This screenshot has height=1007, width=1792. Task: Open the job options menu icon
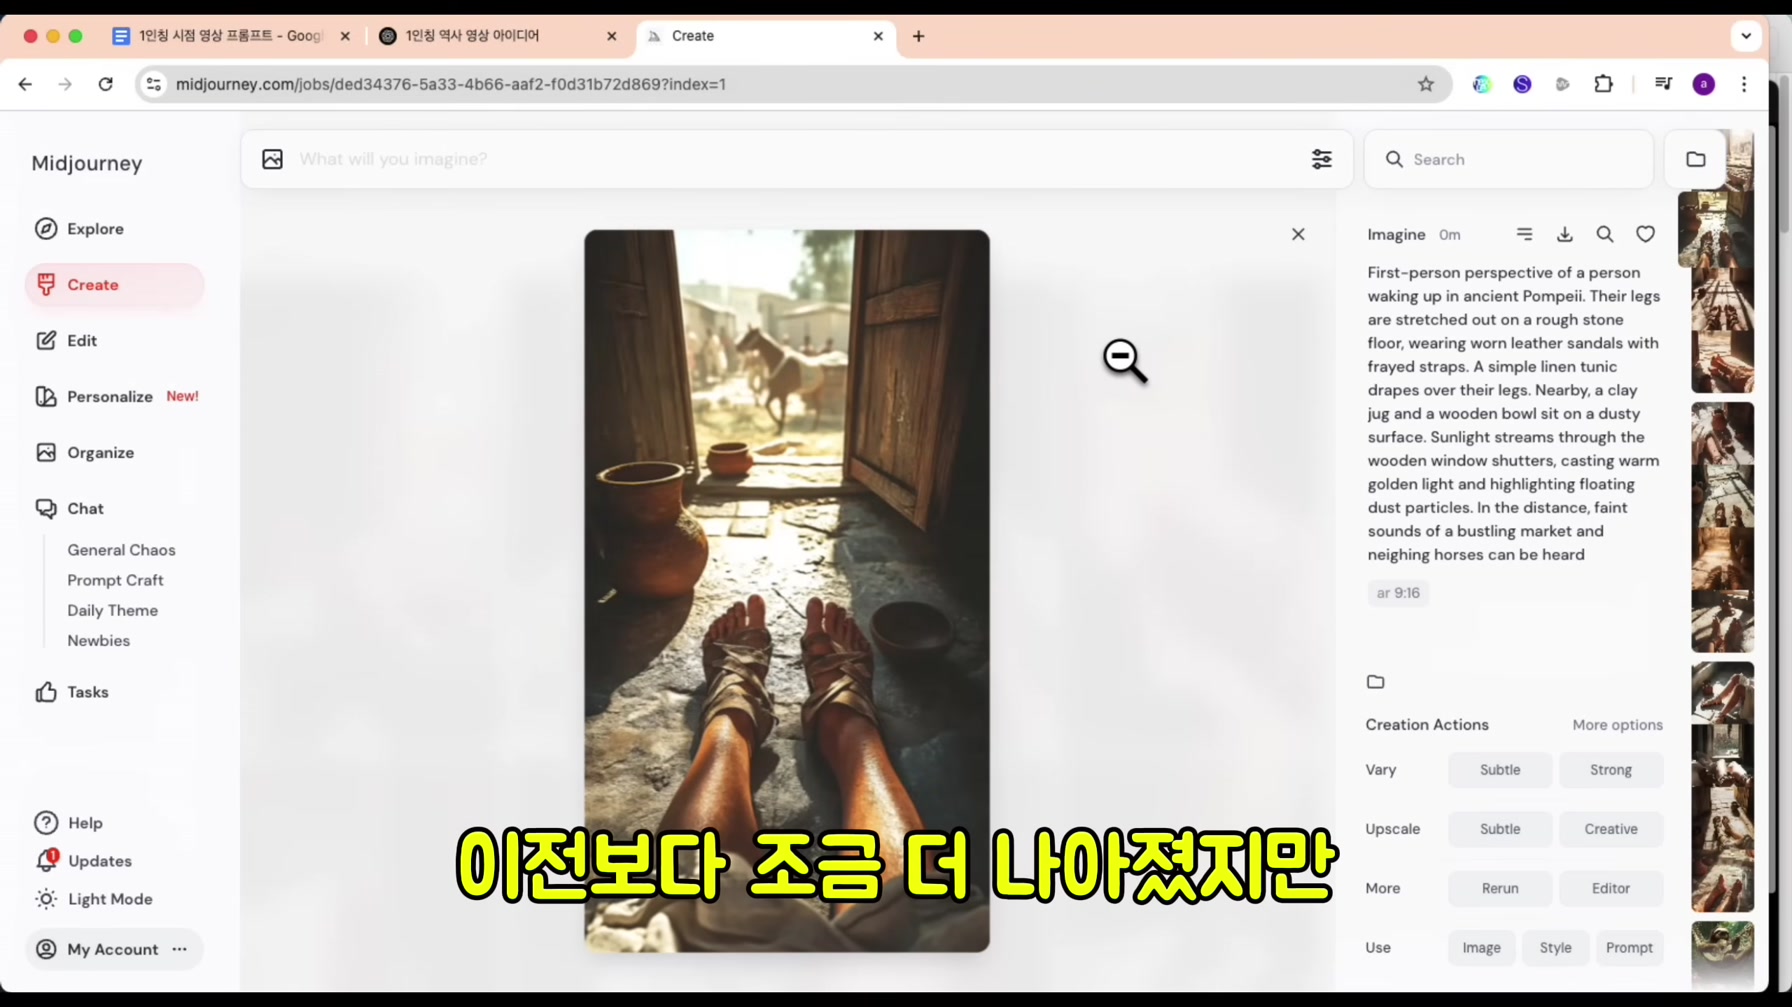click(x=1524, y=234)
